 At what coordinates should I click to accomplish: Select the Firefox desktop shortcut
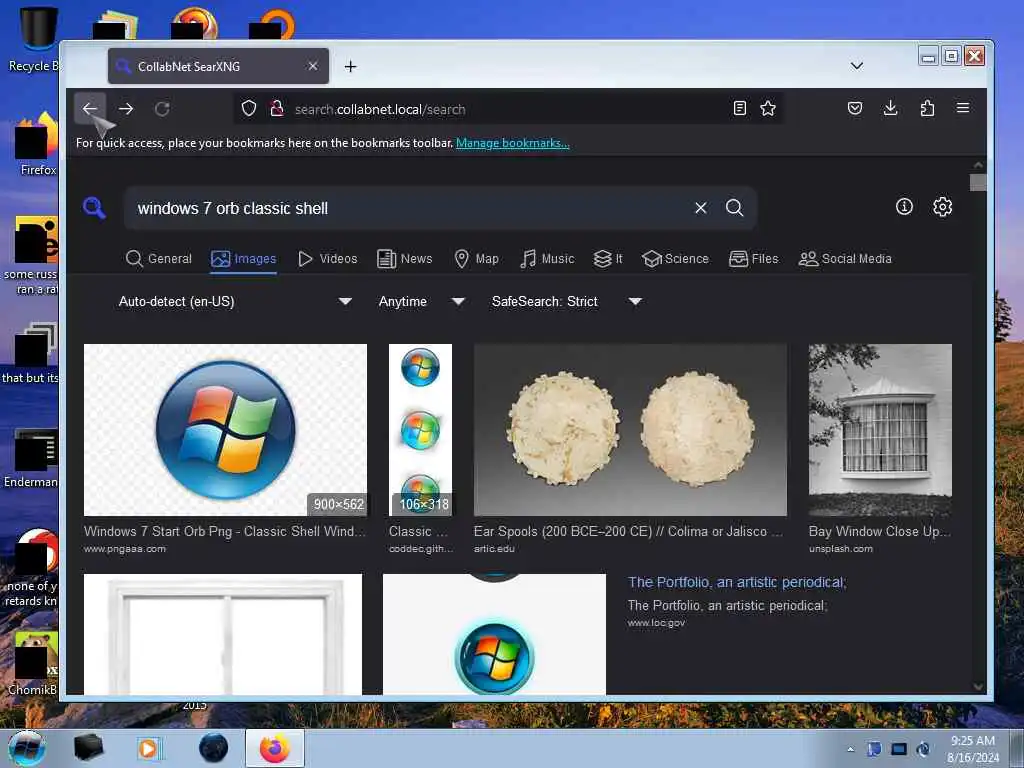38,144
